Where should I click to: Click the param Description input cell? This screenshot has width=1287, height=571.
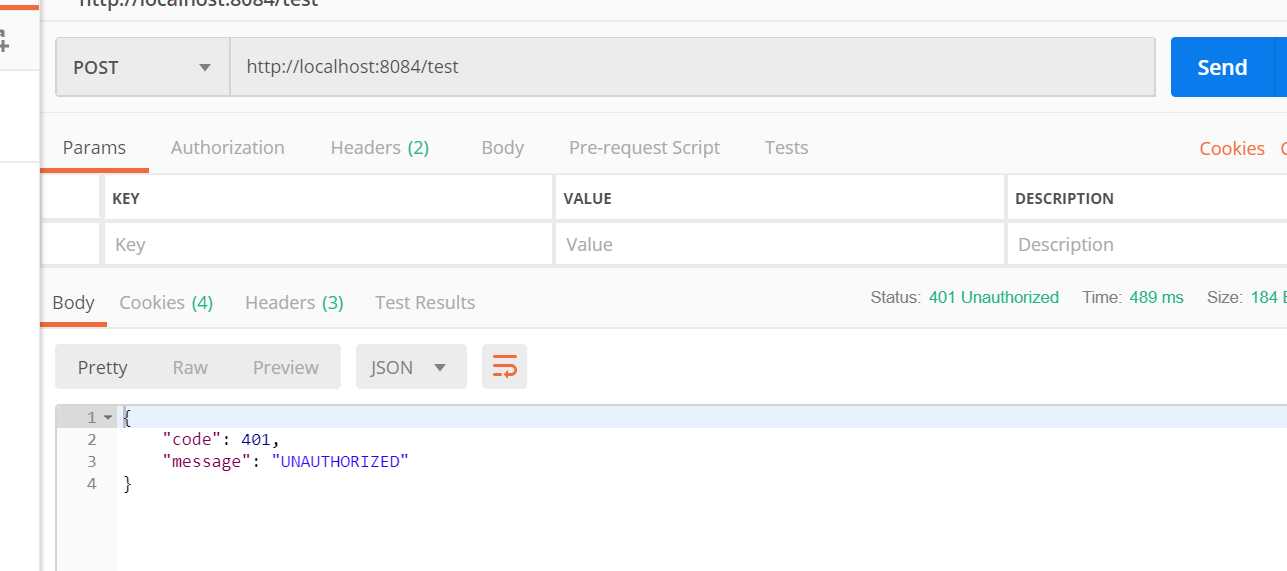click(x=1147, y=244)
